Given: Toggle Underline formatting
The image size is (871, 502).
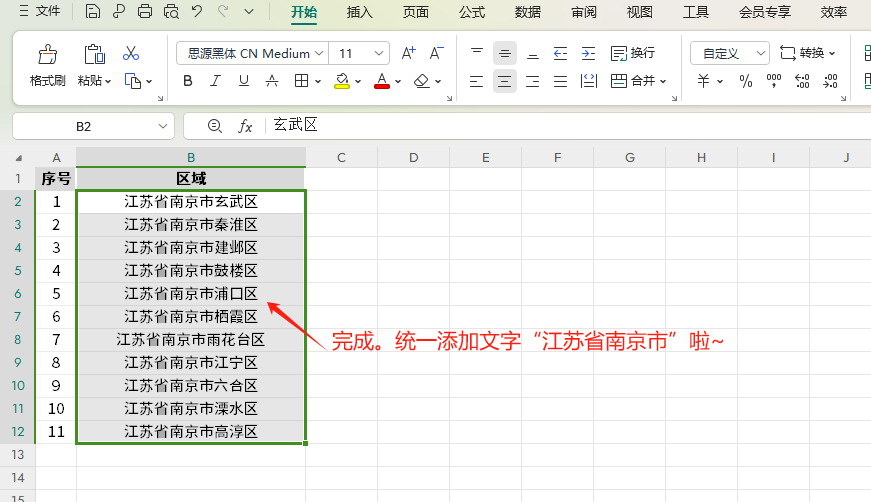Looking at the screenshot, I should coord(243,81).
